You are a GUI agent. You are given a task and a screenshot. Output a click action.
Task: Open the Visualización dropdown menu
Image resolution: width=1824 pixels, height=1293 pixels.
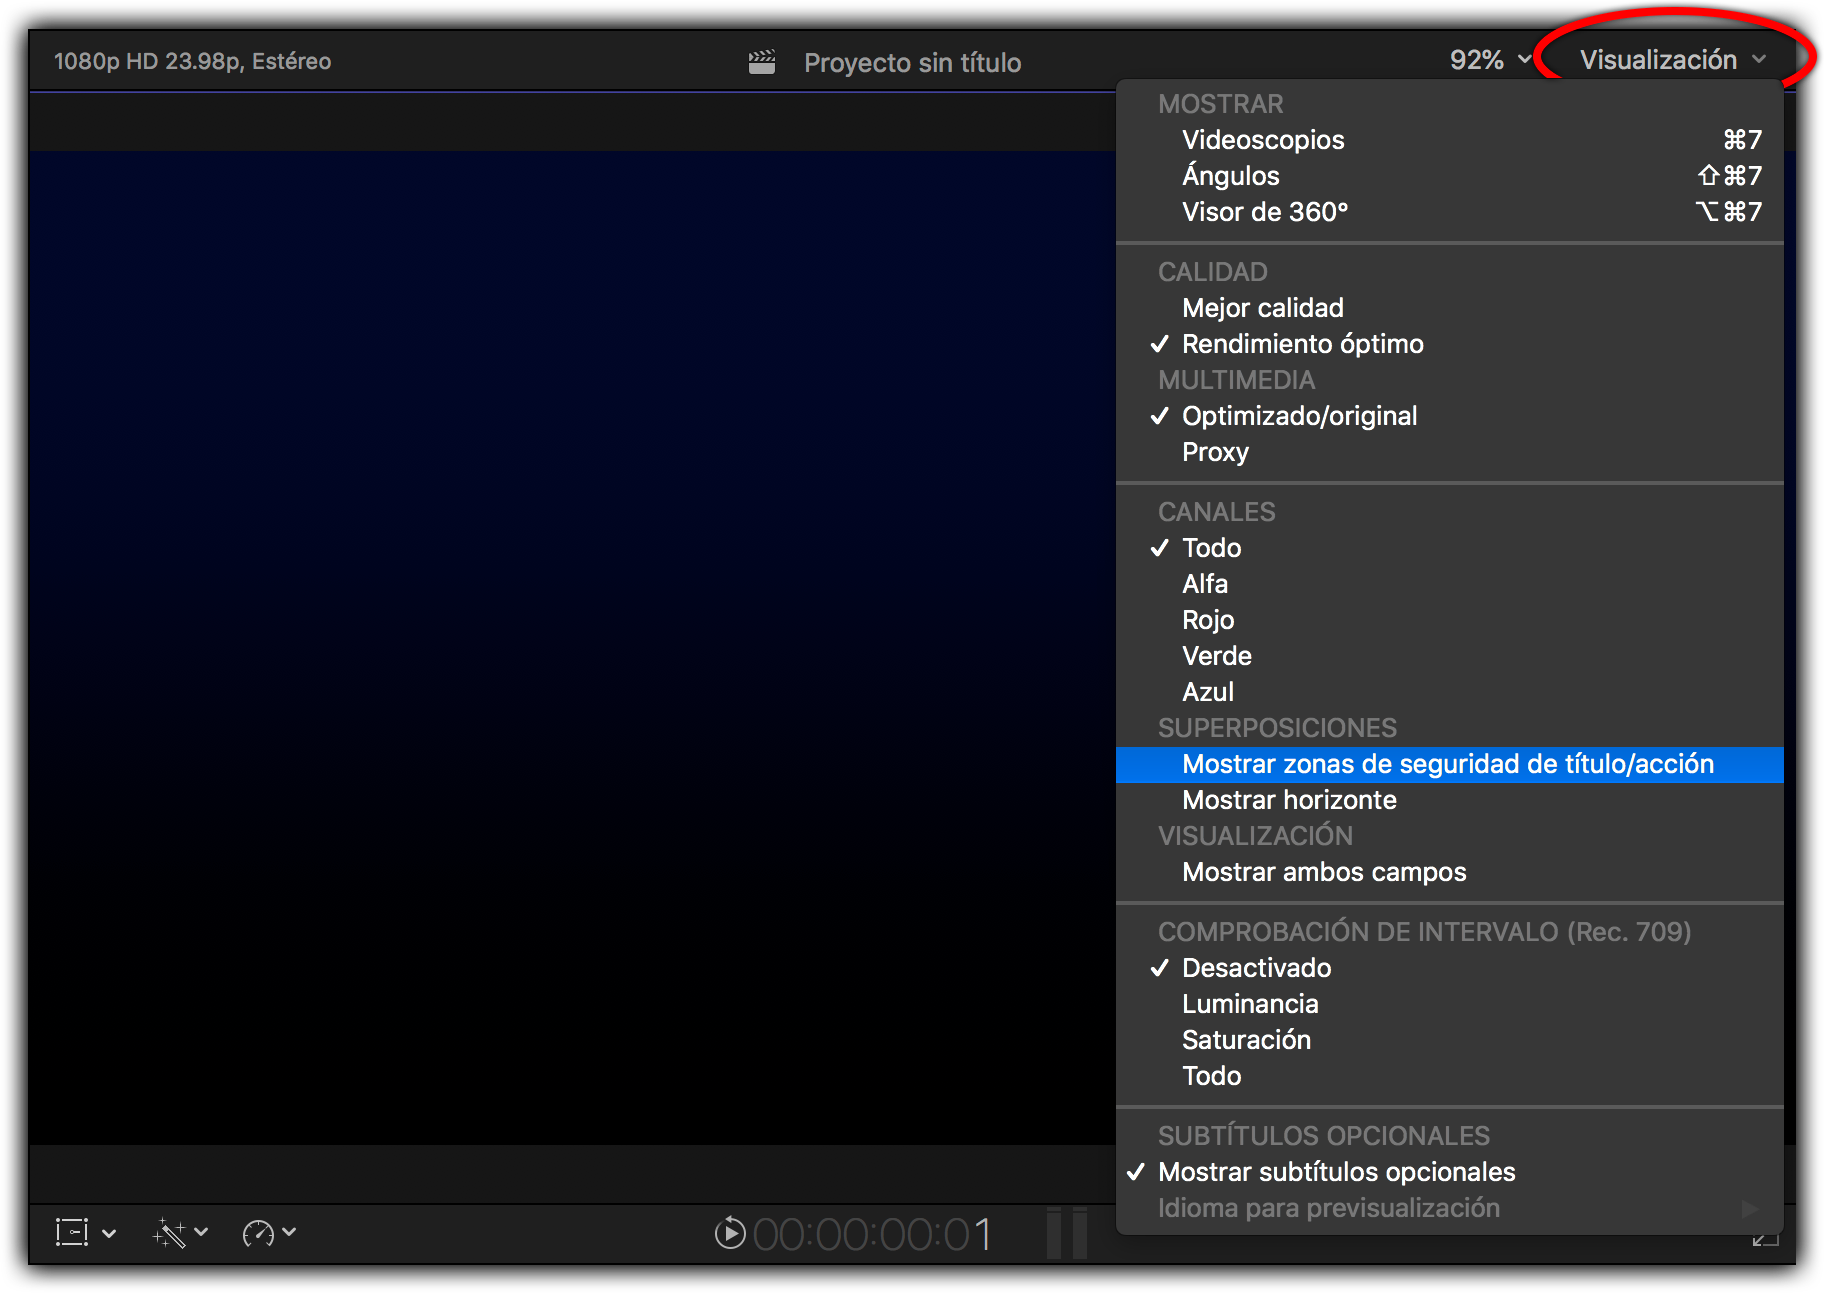point(1672,60)
